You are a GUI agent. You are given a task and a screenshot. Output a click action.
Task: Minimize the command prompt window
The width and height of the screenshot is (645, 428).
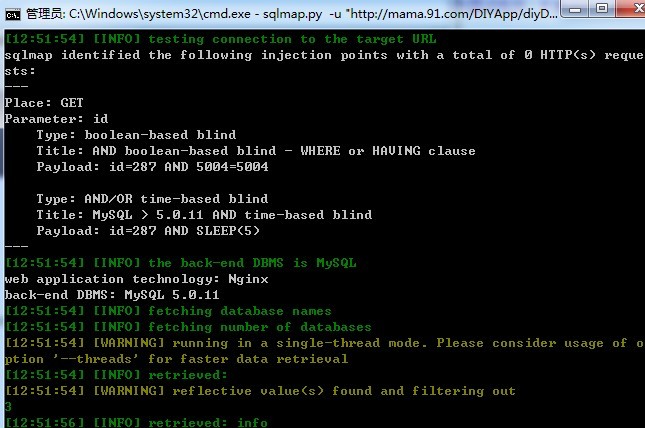[576, 9]
